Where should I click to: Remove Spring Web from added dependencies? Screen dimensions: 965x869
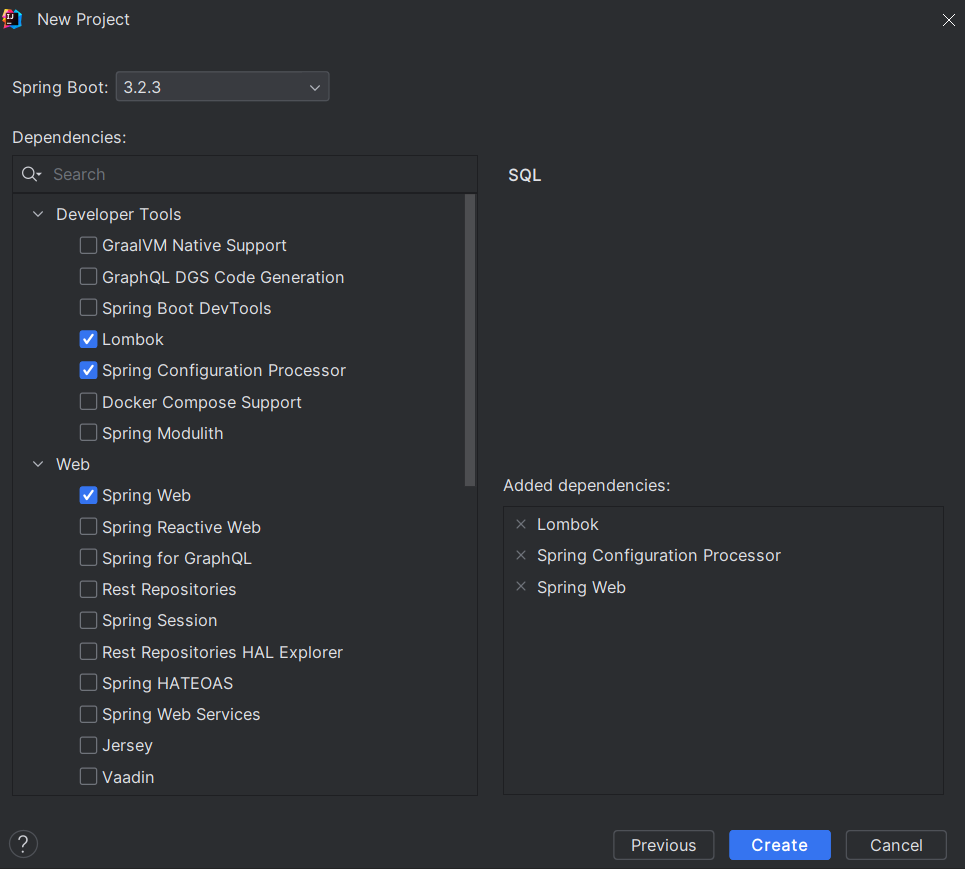(x=521, y=587)
